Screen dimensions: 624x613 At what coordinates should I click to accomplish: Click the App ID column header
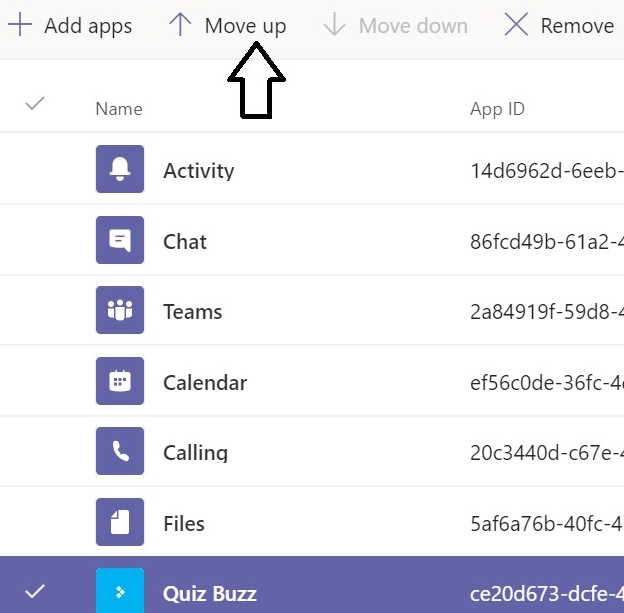point(497,109)
